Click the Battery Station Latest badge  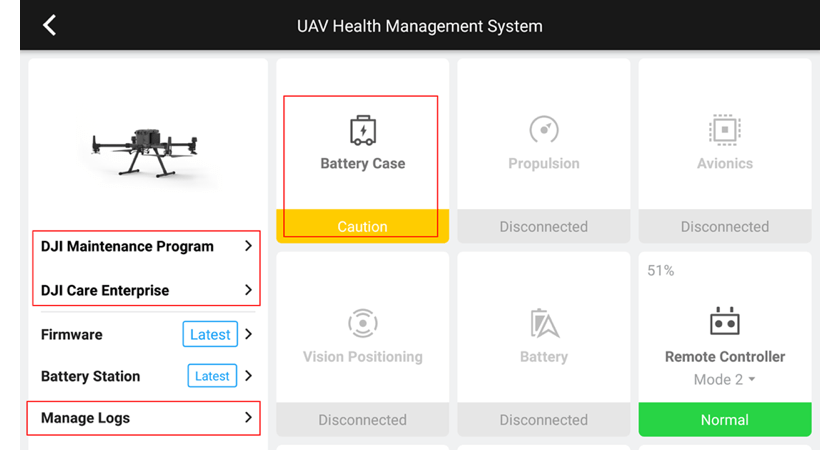pyautogui.click(x=212, y=376)
